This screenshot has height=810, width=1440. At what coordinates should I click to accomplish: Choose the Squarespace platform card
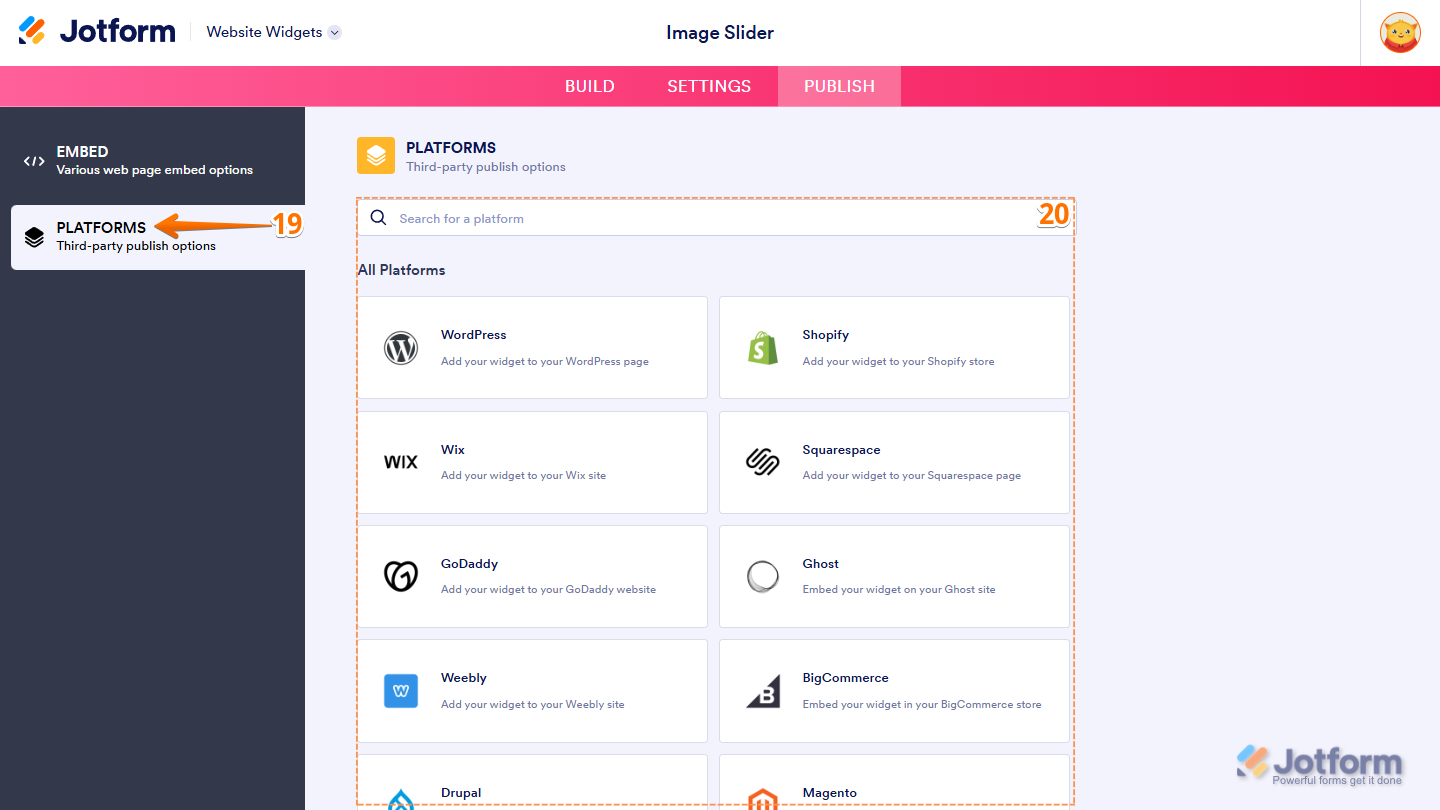click(x=894, y=462)
